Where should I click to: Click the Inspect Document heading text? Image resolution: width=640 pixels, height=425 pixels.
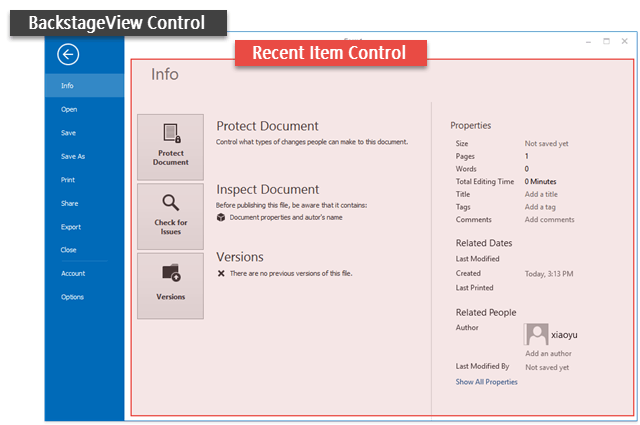268,189
